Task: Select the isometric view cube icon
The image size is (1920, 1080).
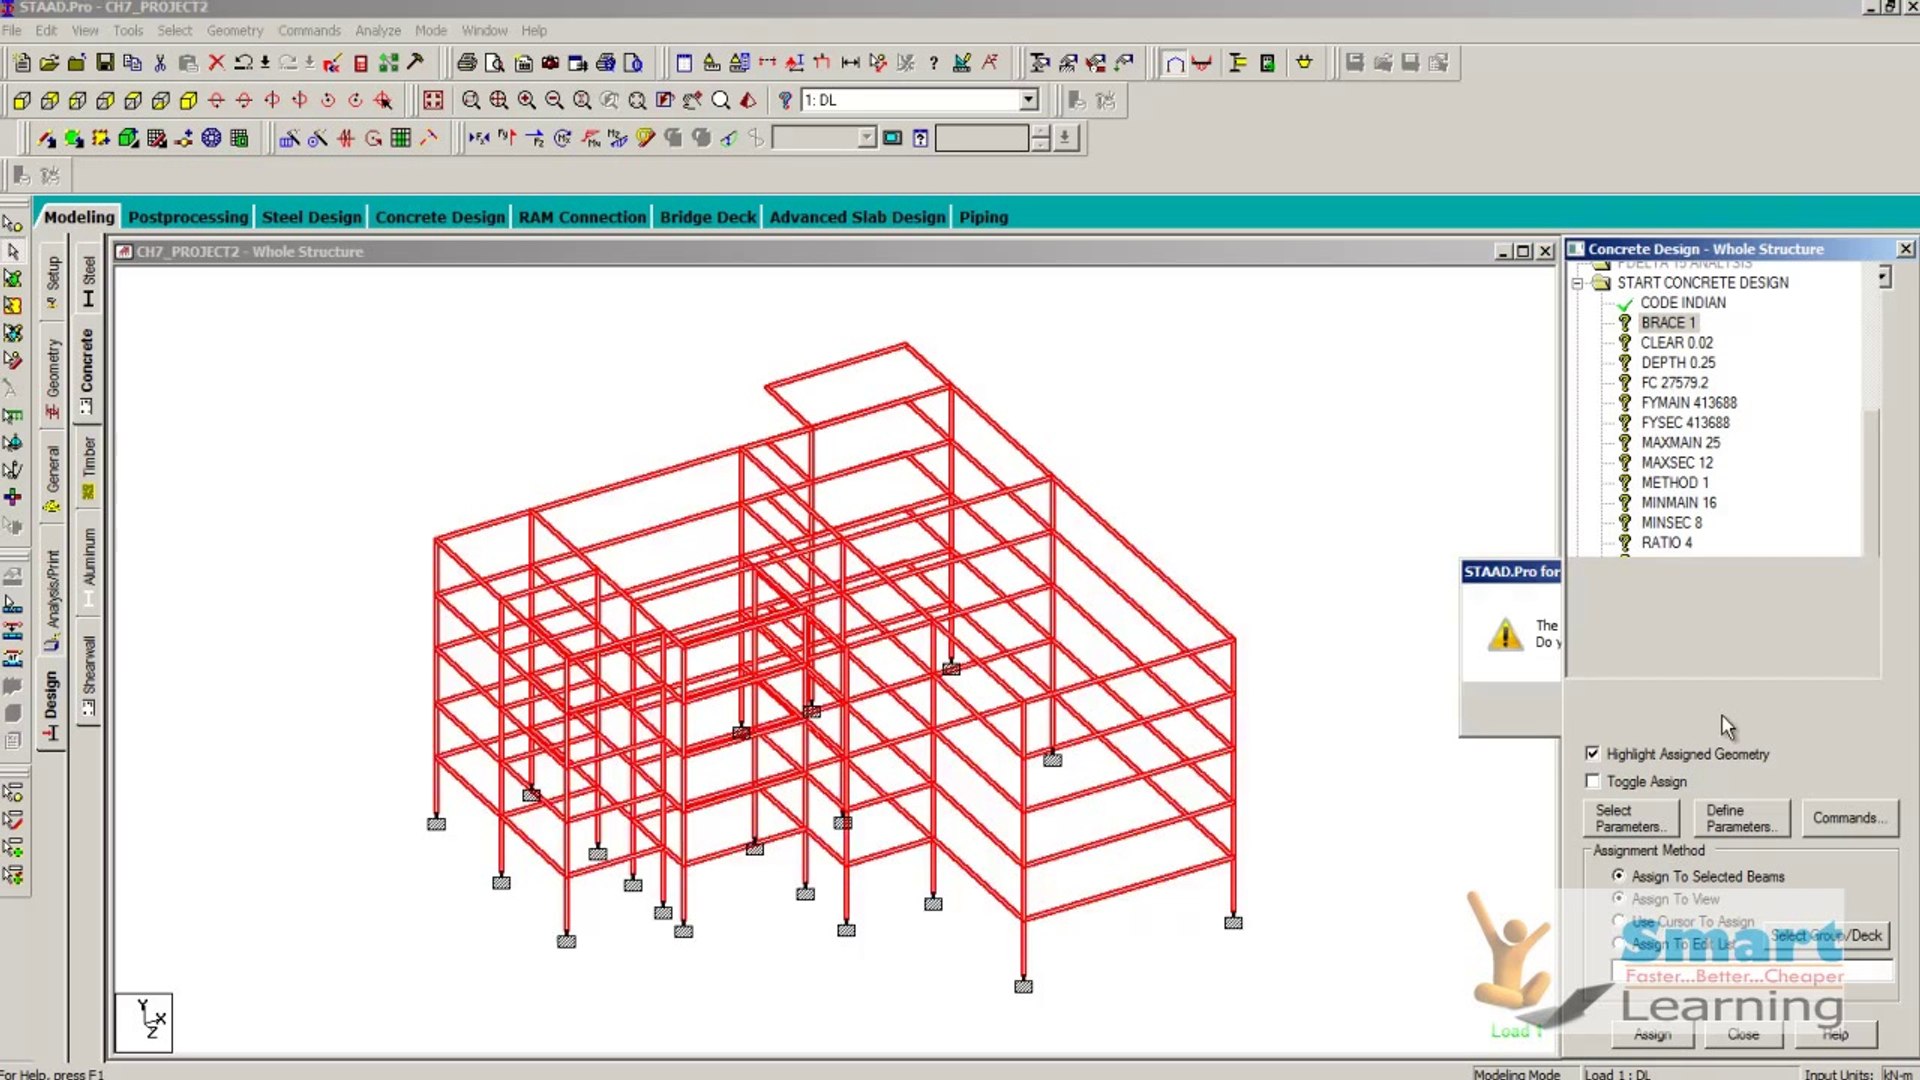Action: point(188,100)
